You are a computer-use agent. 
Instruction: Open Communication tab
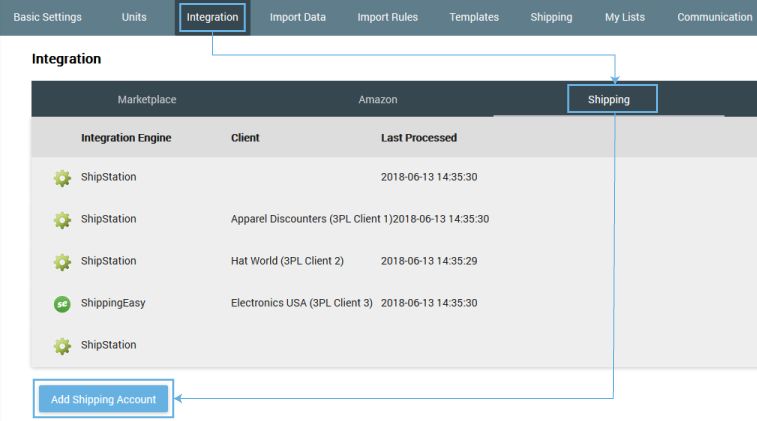click(715, 17)
